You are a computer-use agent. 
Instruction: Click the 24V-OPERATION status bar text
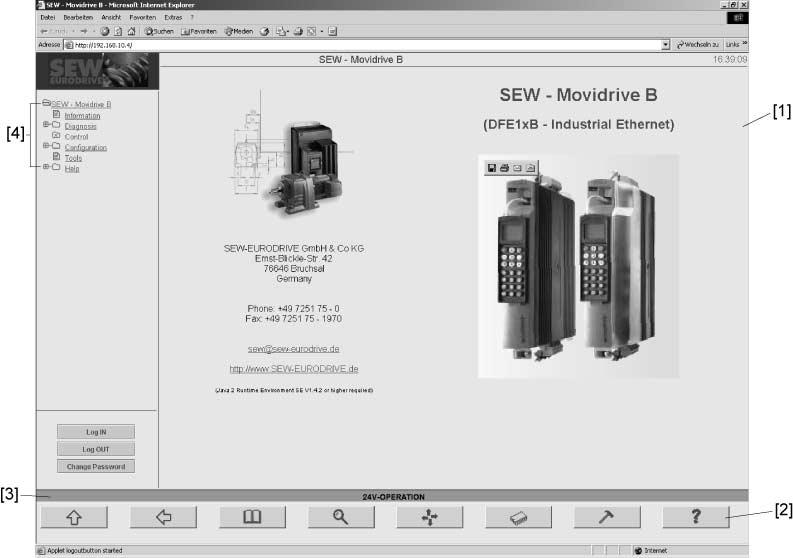point(393,497)
